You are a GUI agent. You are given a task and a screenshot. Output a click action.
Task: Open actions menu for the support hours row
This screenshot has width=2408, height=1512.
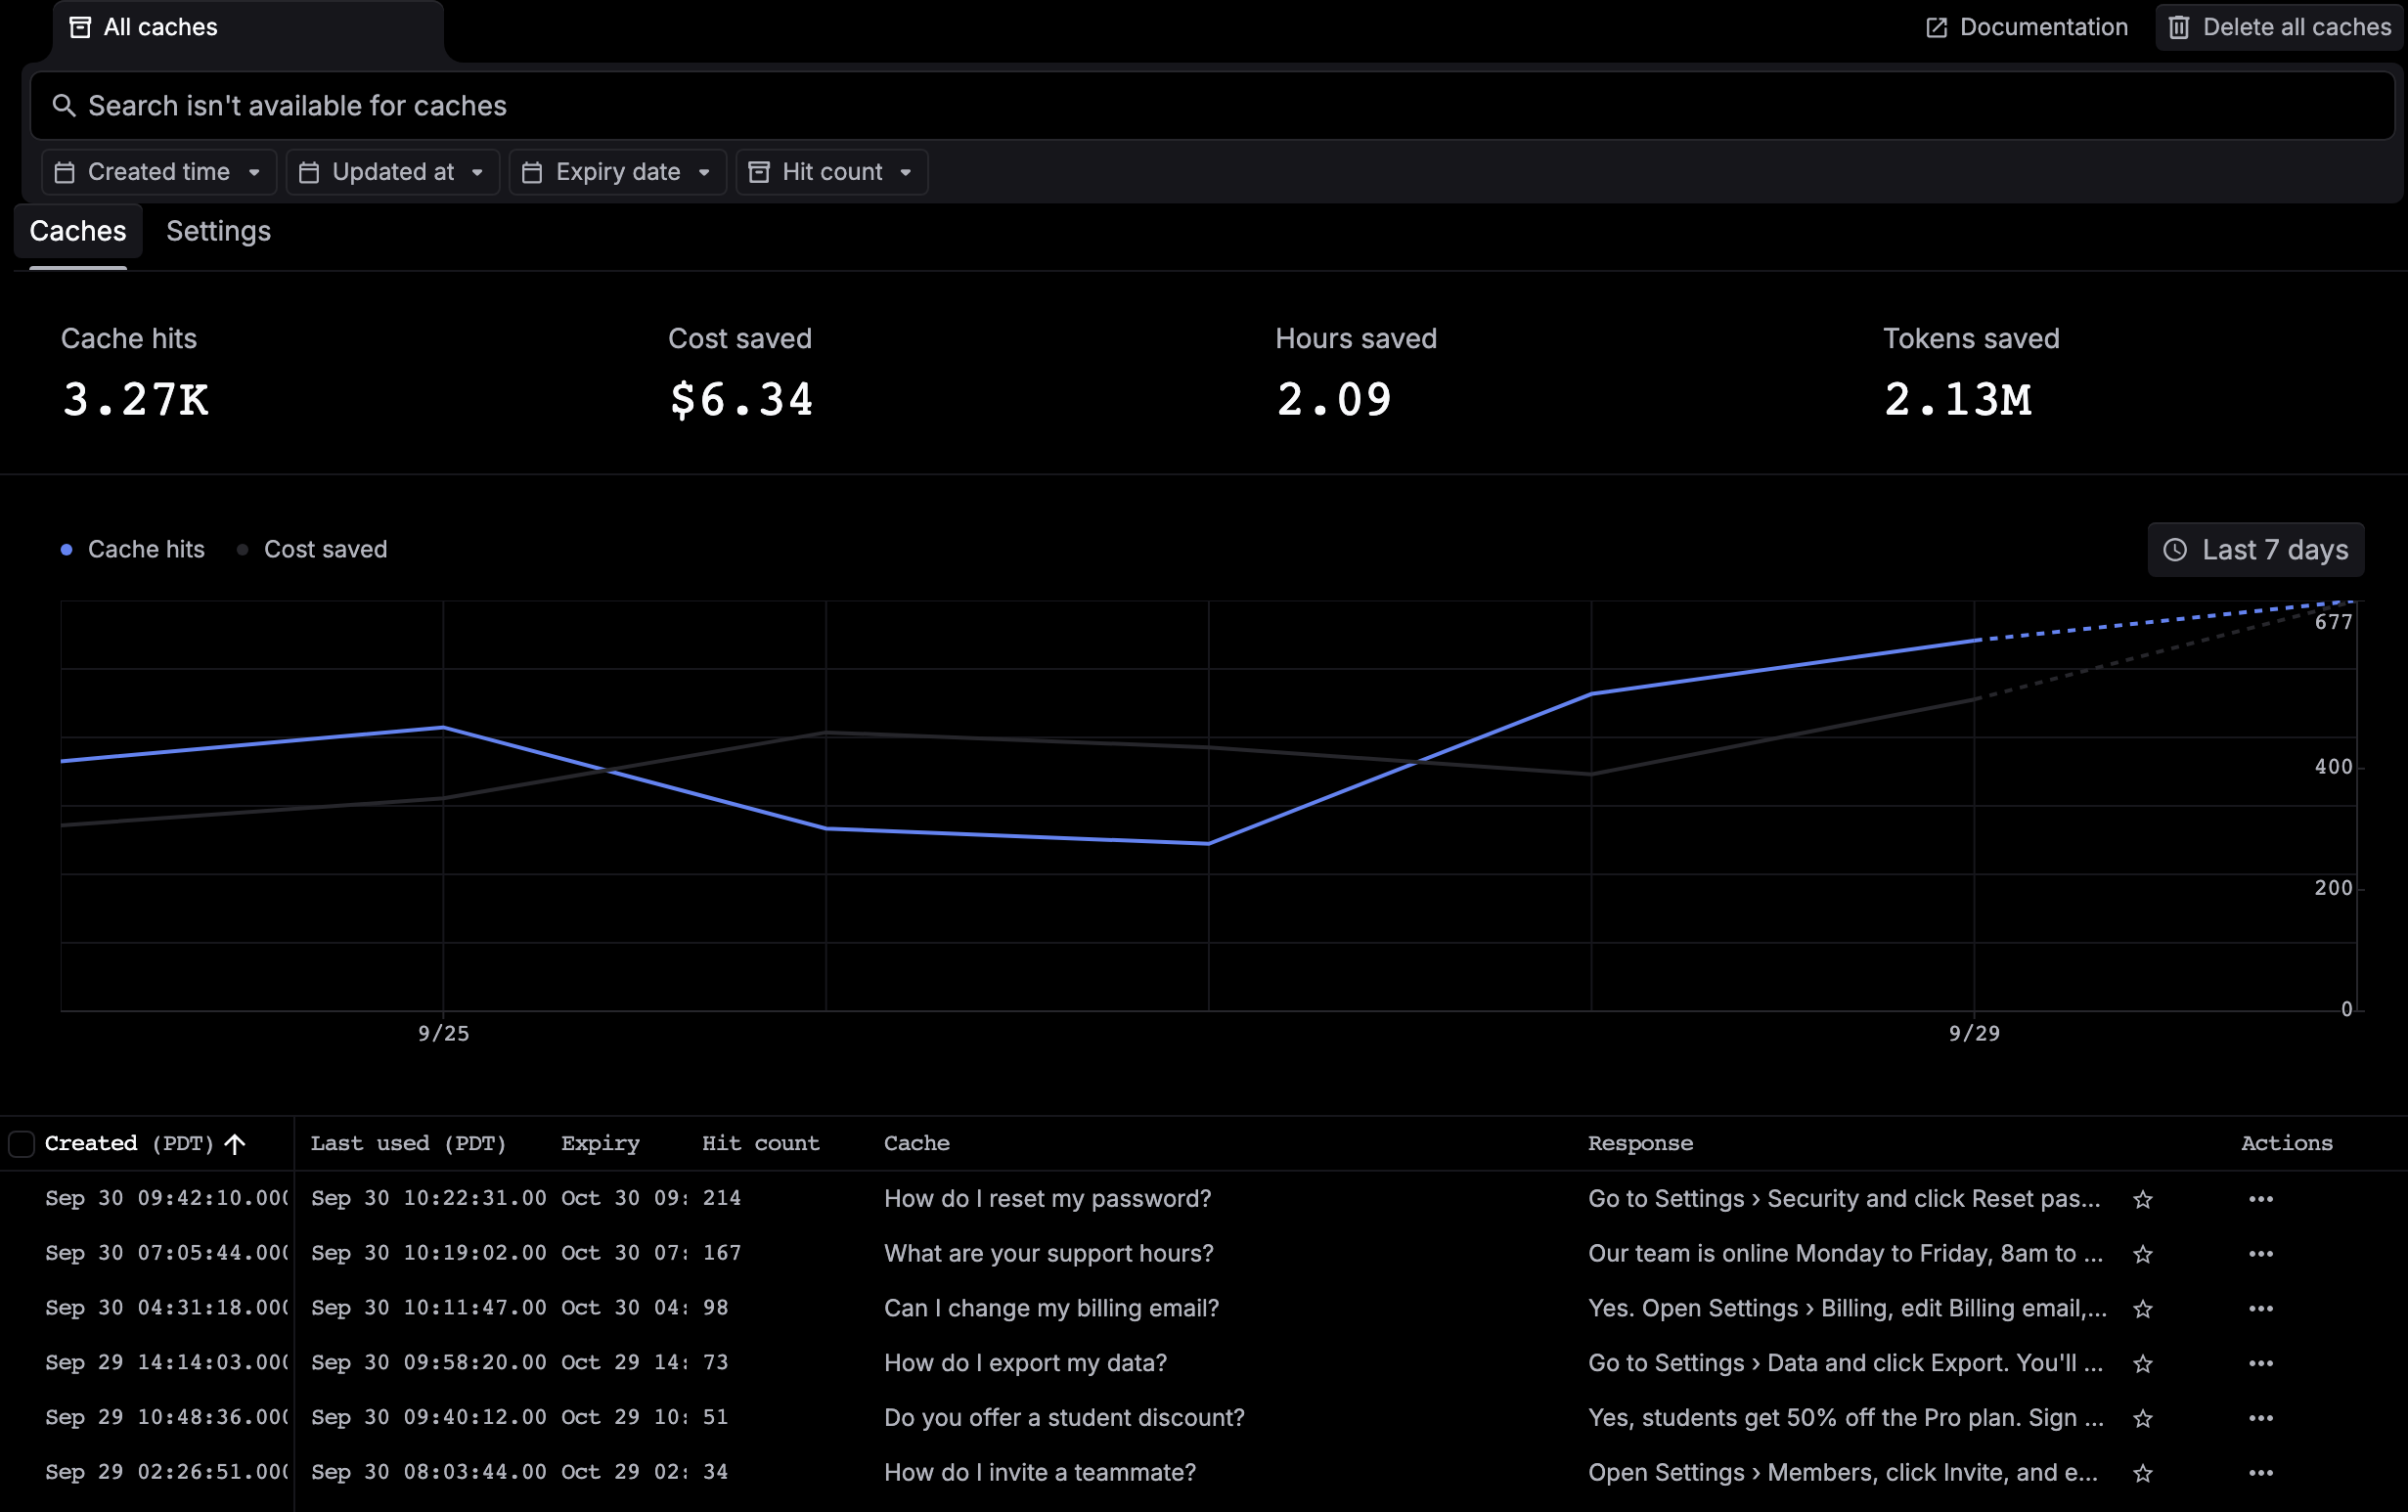click(2261, 1254)
